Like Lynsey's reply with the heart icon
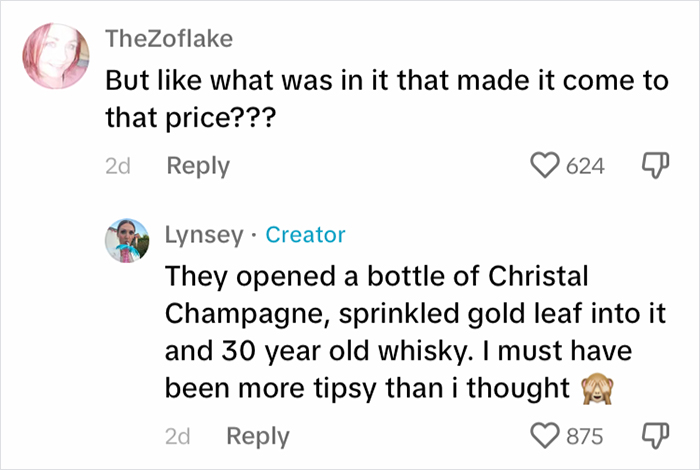Viewport: 700px width, 470px height. click(x=548, y=436)
